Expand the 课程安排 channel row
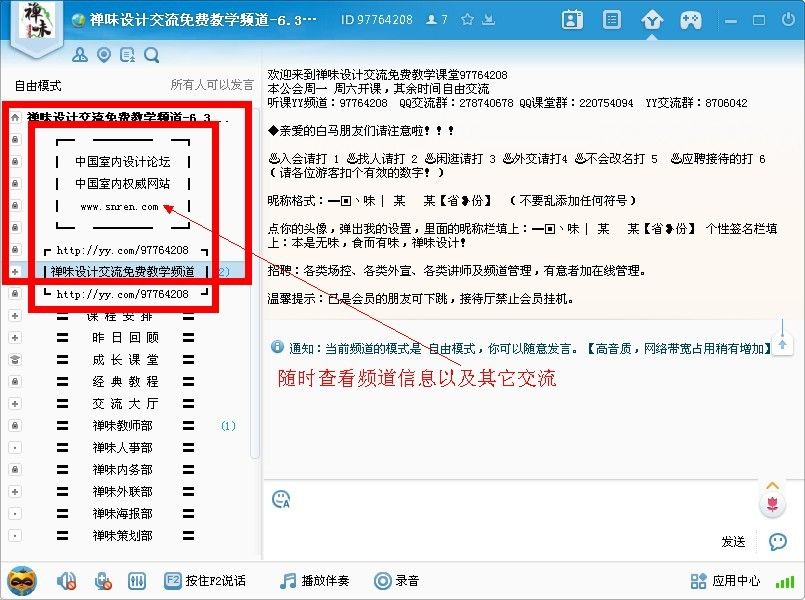 [15, 316]
